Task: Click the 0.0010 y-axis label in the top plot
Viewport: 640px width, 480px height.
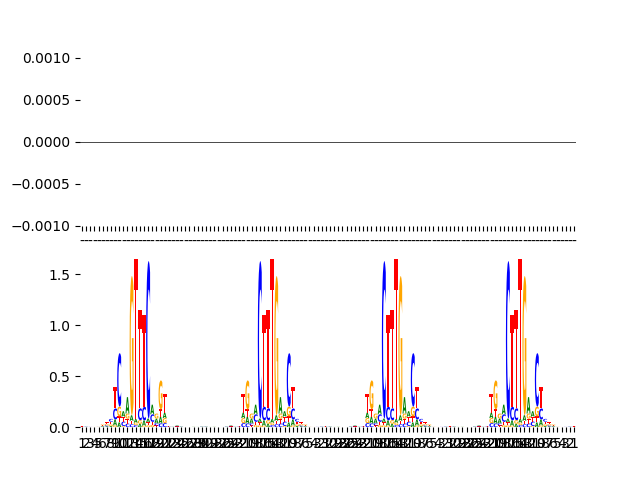Action: click(46, 58)
